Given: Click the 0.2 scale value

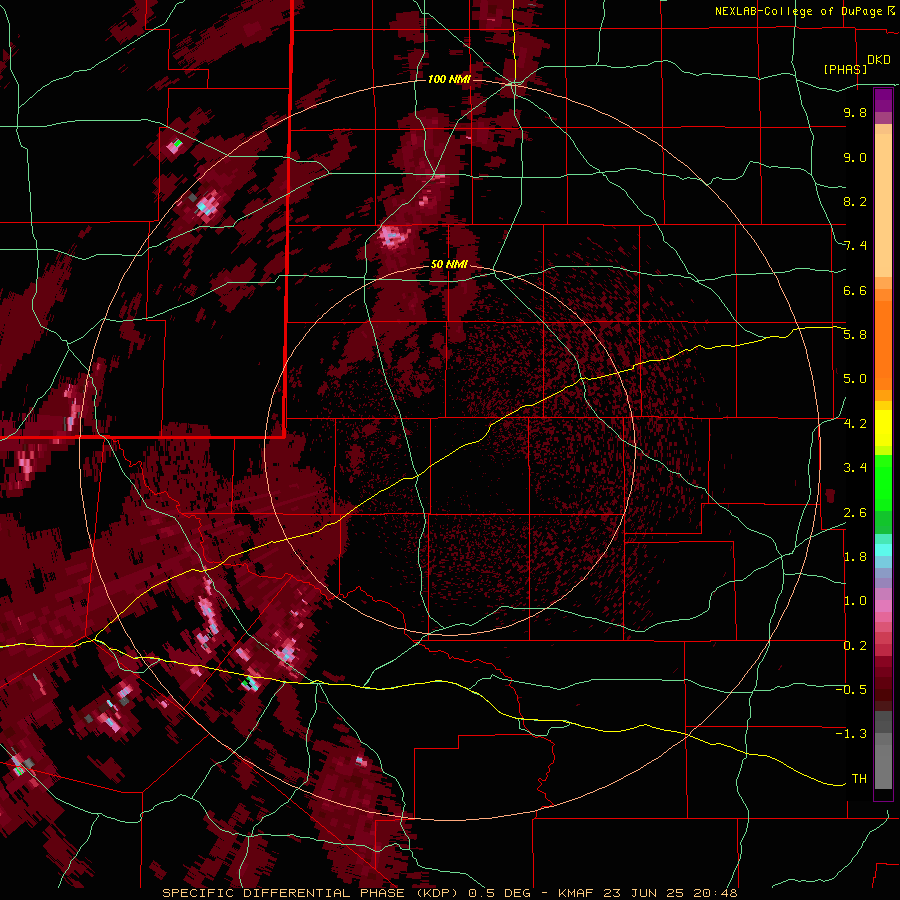Looking at the screenshot, I should click(x=855, y=646).
